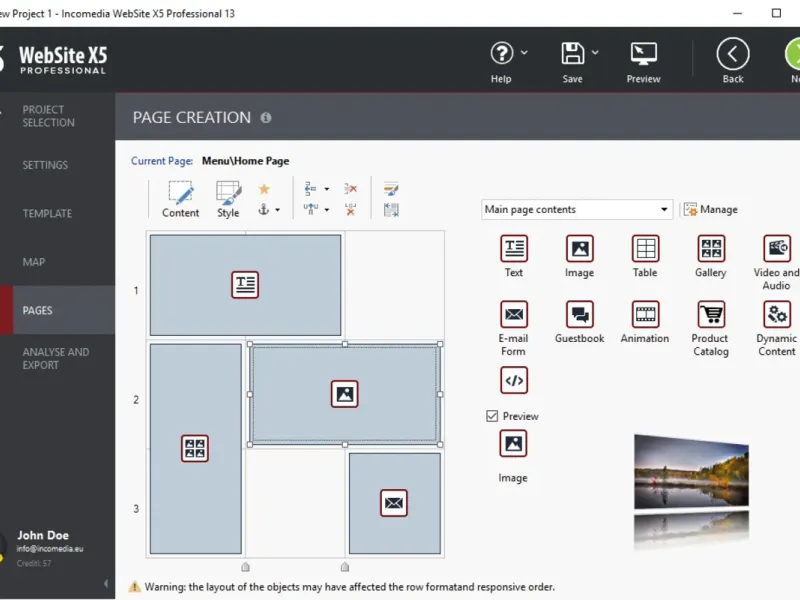Expand the anchor dropdown arrow
This screenshot has height=600, width=800.
[x=278, y=210]
